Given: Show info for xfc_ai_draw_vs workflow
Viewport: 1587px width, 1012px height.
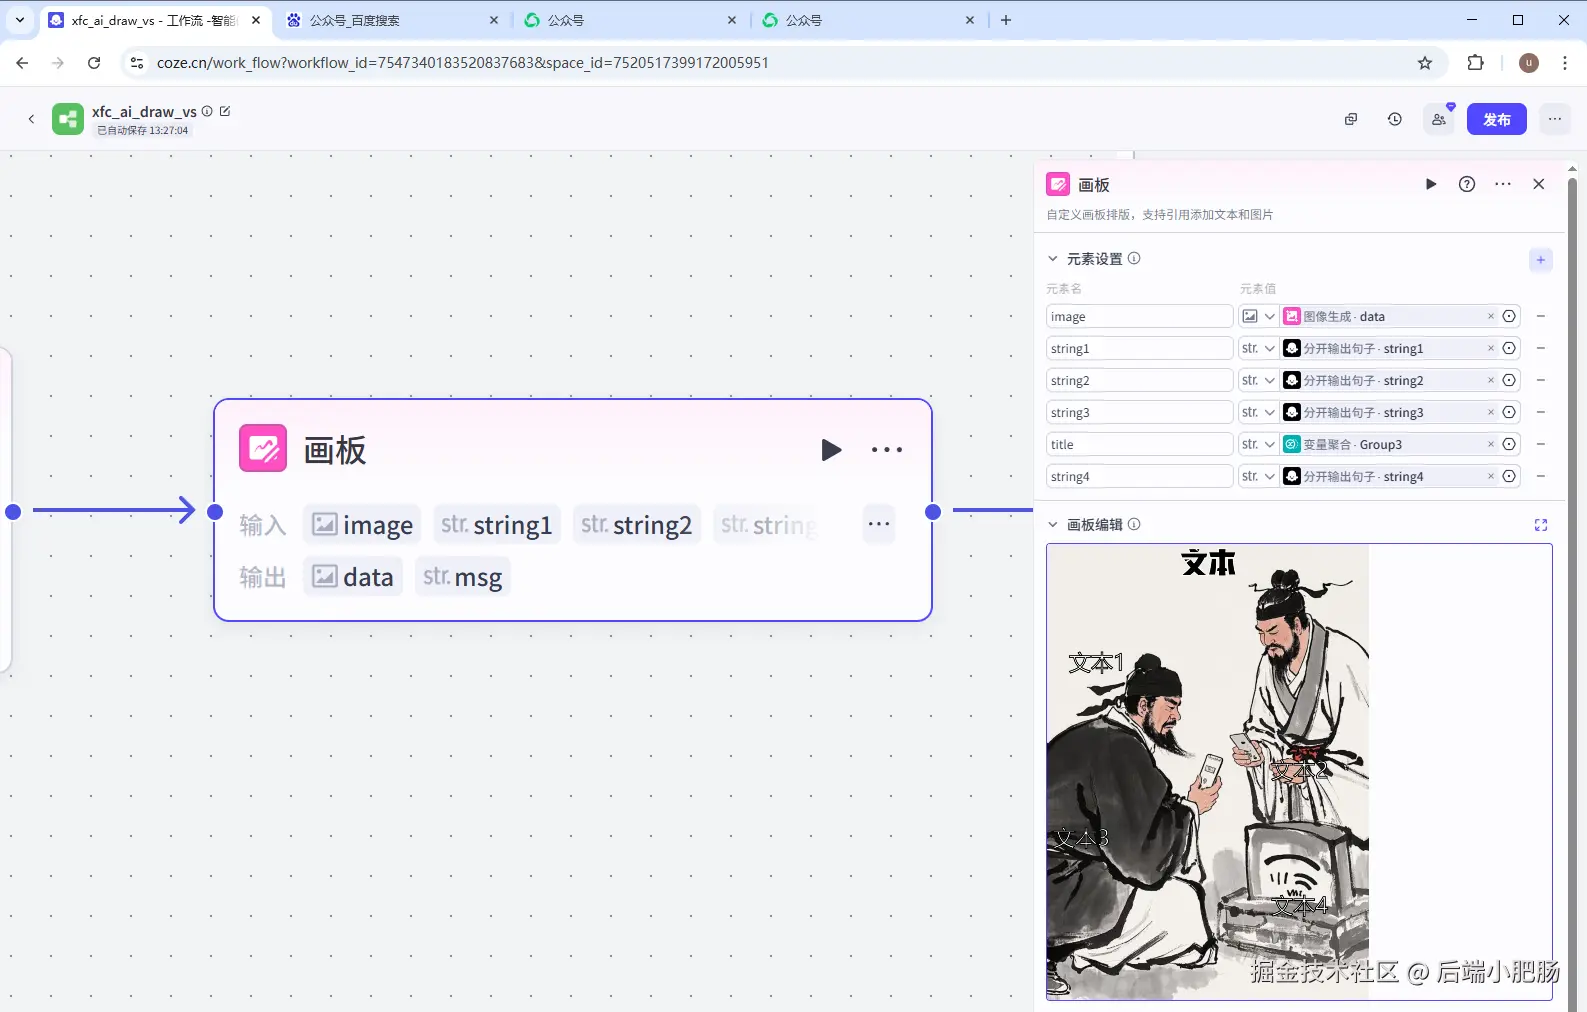Looking at the screenshot, I should pyautogui.click(x=207, y=111).
